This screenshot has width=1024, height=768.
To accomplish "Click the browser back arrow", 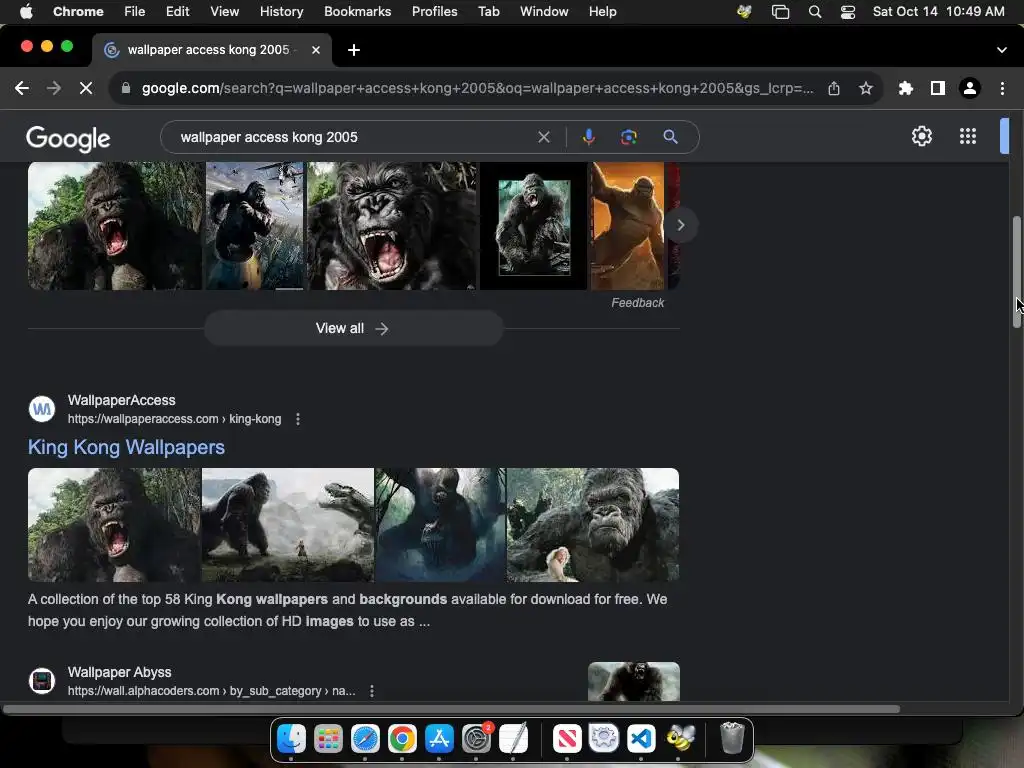I will tap(22, 88).
